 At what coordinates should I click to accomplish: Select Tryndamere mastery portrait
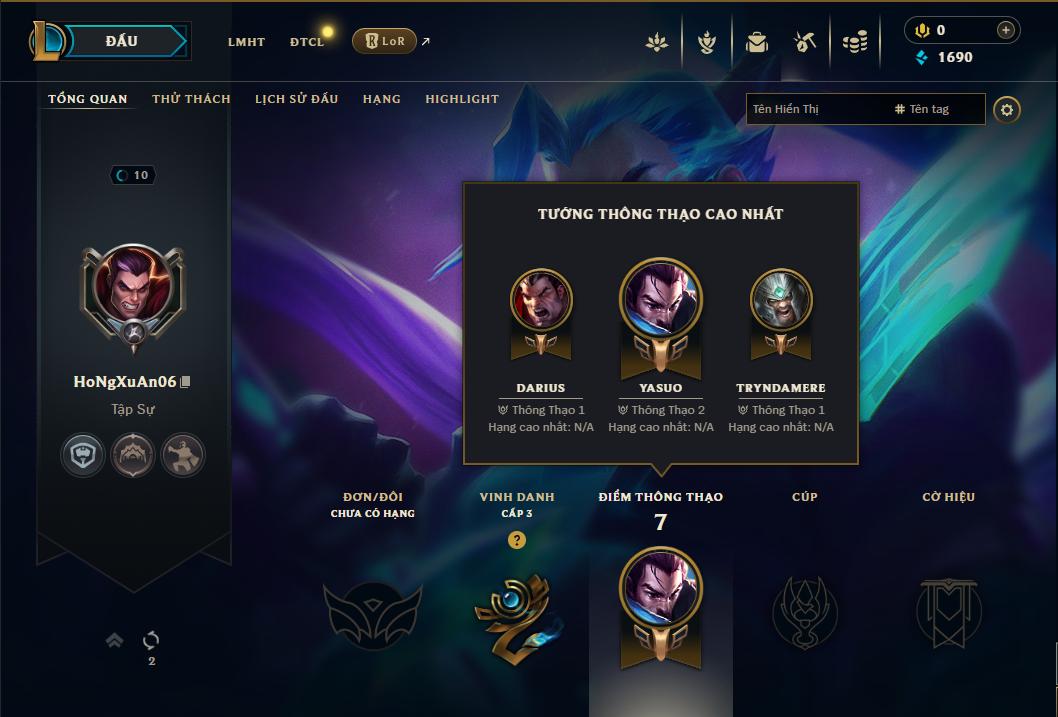tap(781, 299)
